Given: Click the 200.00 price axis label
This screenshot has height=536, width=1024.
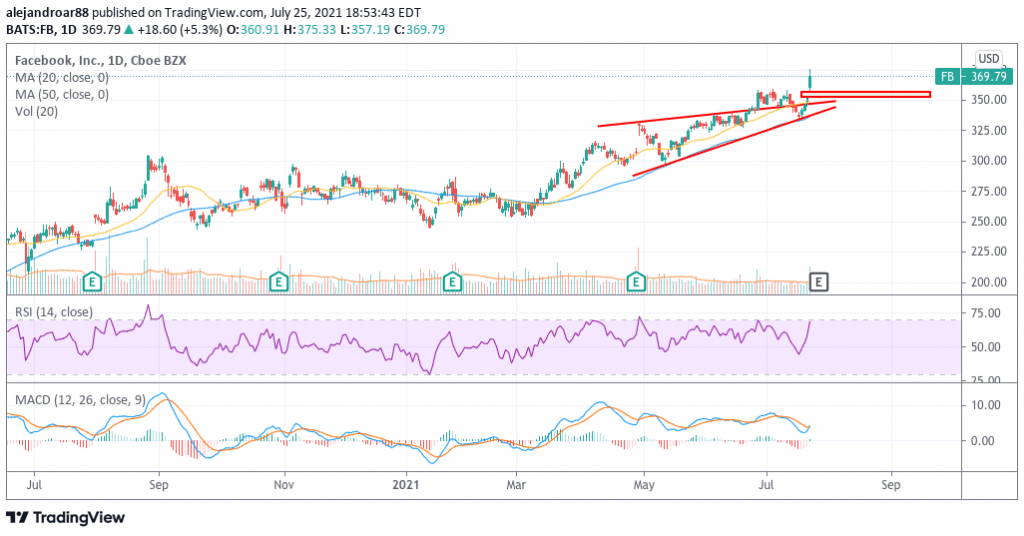Looking at the screenshot, I should [987, 282].
